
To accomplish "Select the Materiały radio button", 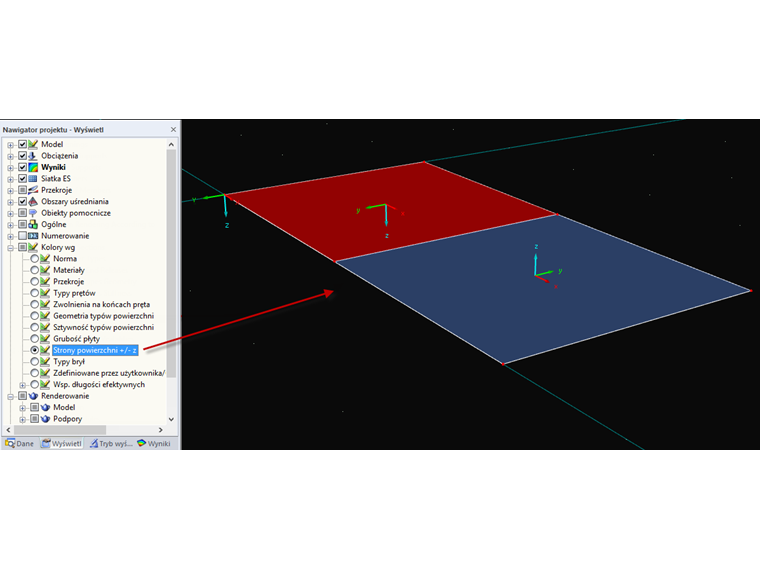I will 34,270.
